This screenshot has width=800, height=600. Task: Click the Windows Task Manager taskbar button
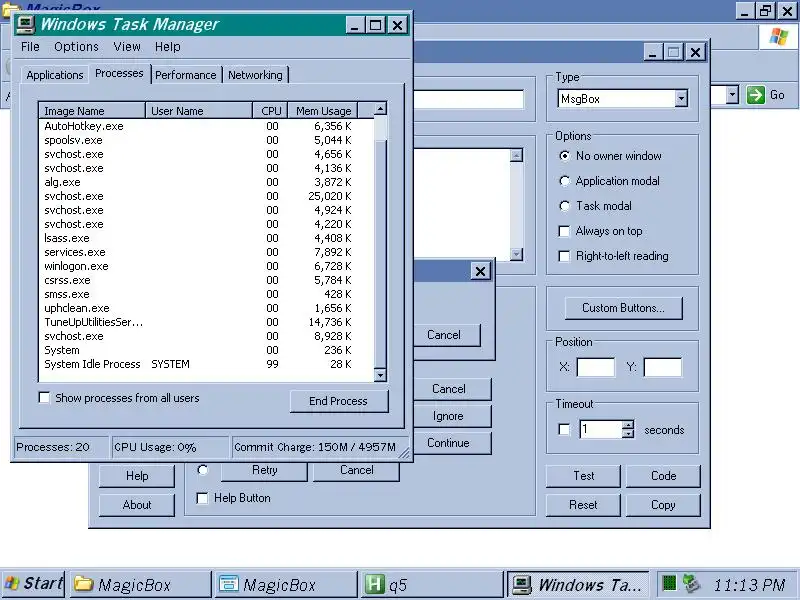[578, 584]
